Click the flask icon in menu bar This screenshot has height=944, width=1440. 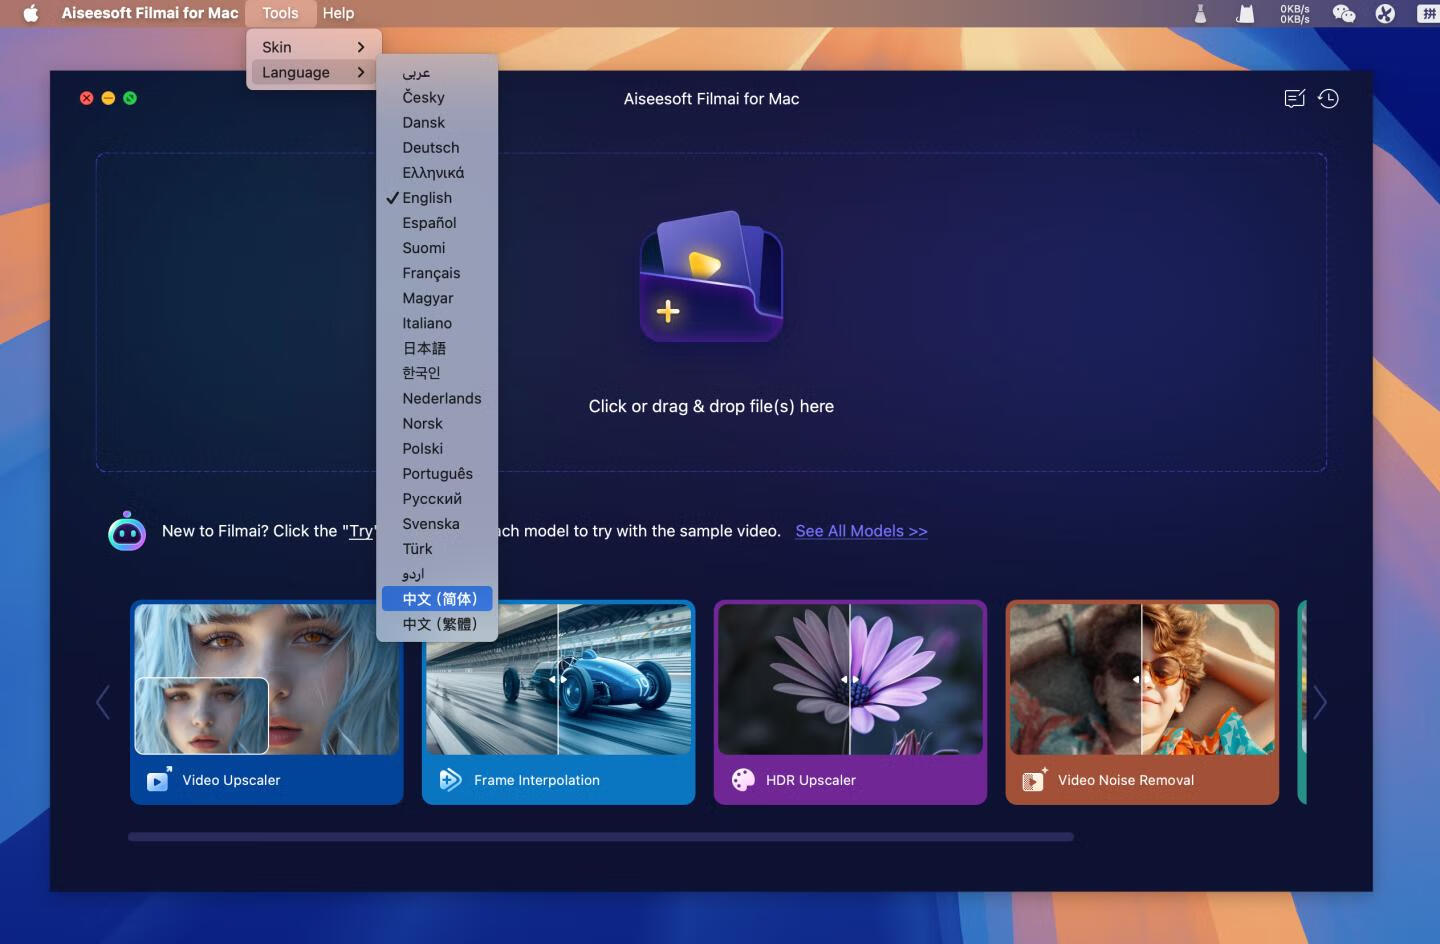1200,13
